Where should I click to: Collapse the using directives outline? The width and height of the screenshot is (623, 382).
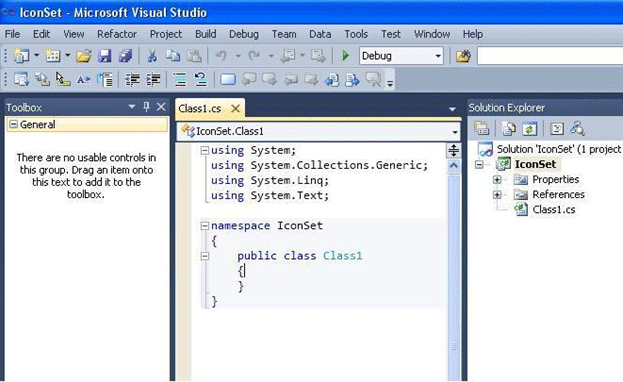(205, 150)
